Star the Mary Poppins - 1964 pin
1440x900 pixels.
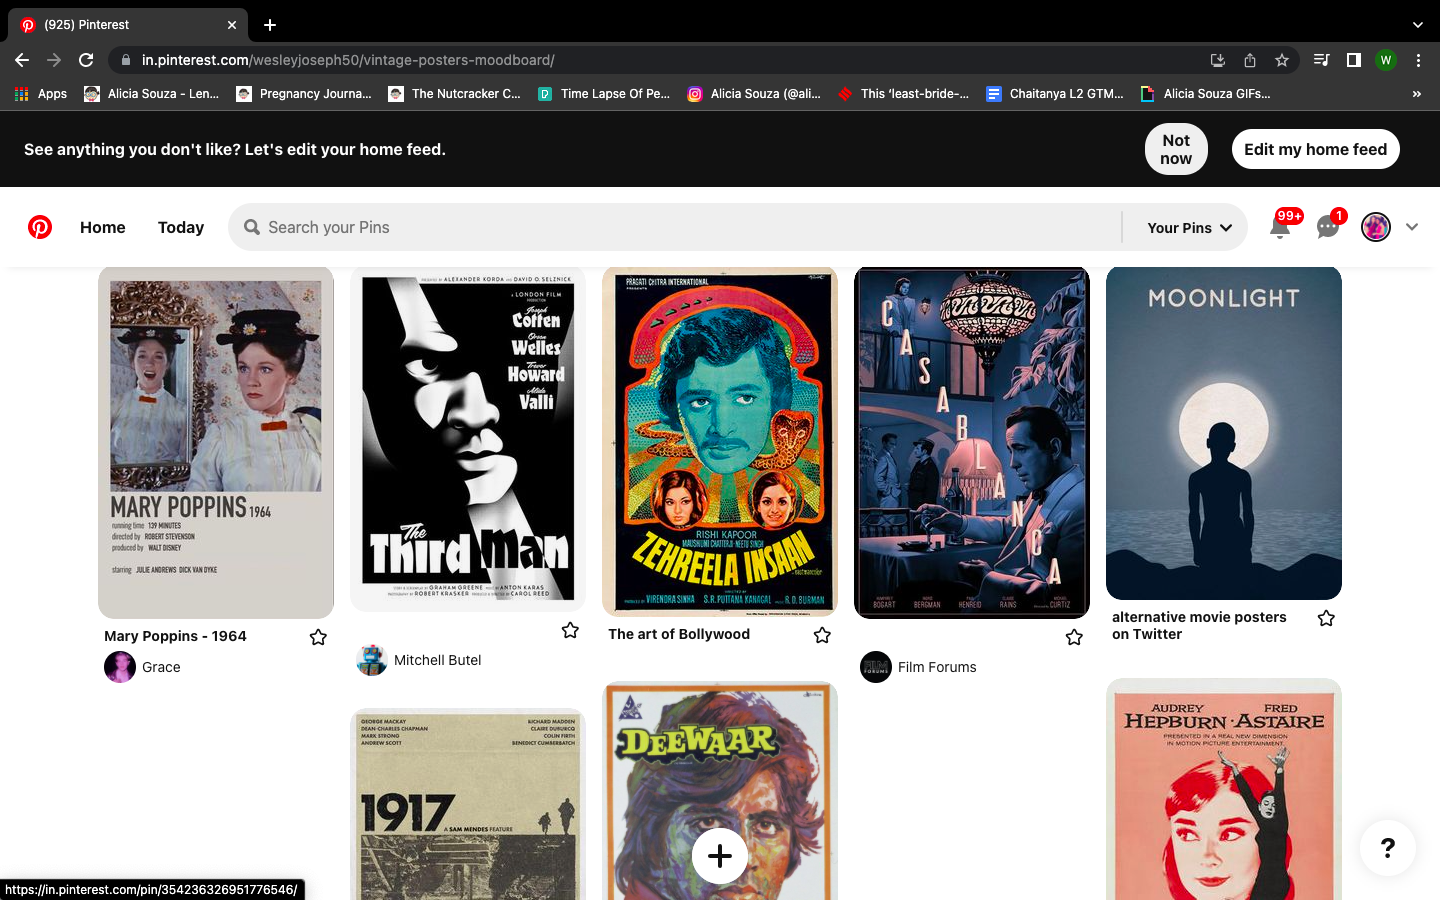click(x=318, y=637)
